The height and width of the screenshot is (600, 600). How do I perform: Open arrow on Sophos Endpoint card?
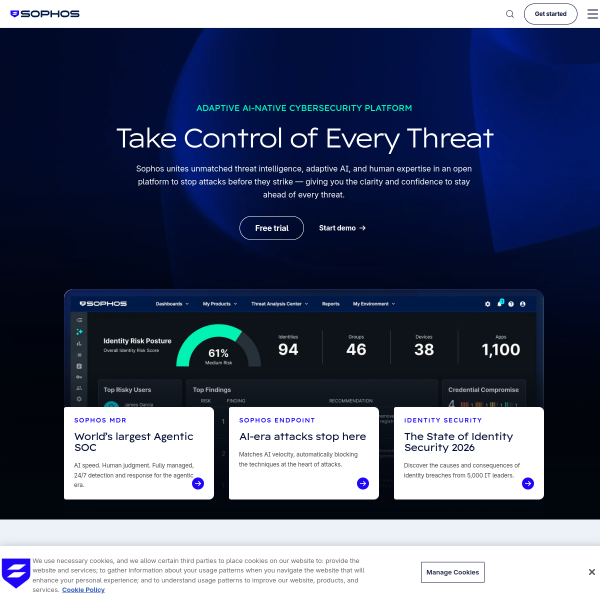click(363, 483)
